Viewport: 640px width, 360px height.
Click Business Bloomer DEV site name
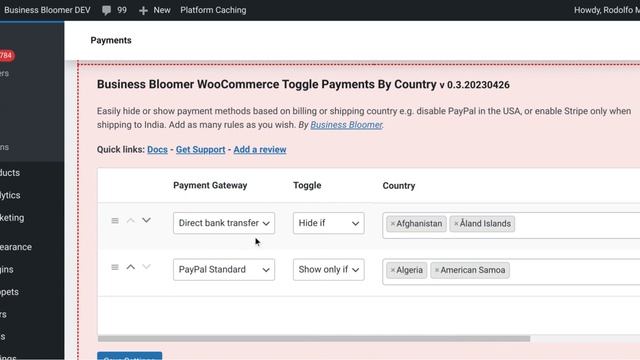[47, 10]
